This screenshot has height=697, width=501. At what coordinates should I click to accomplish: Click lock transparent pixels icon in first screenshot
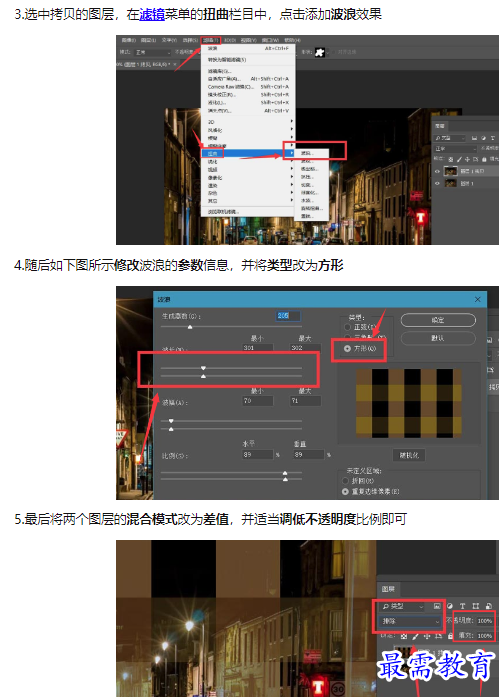coord(451,159)
